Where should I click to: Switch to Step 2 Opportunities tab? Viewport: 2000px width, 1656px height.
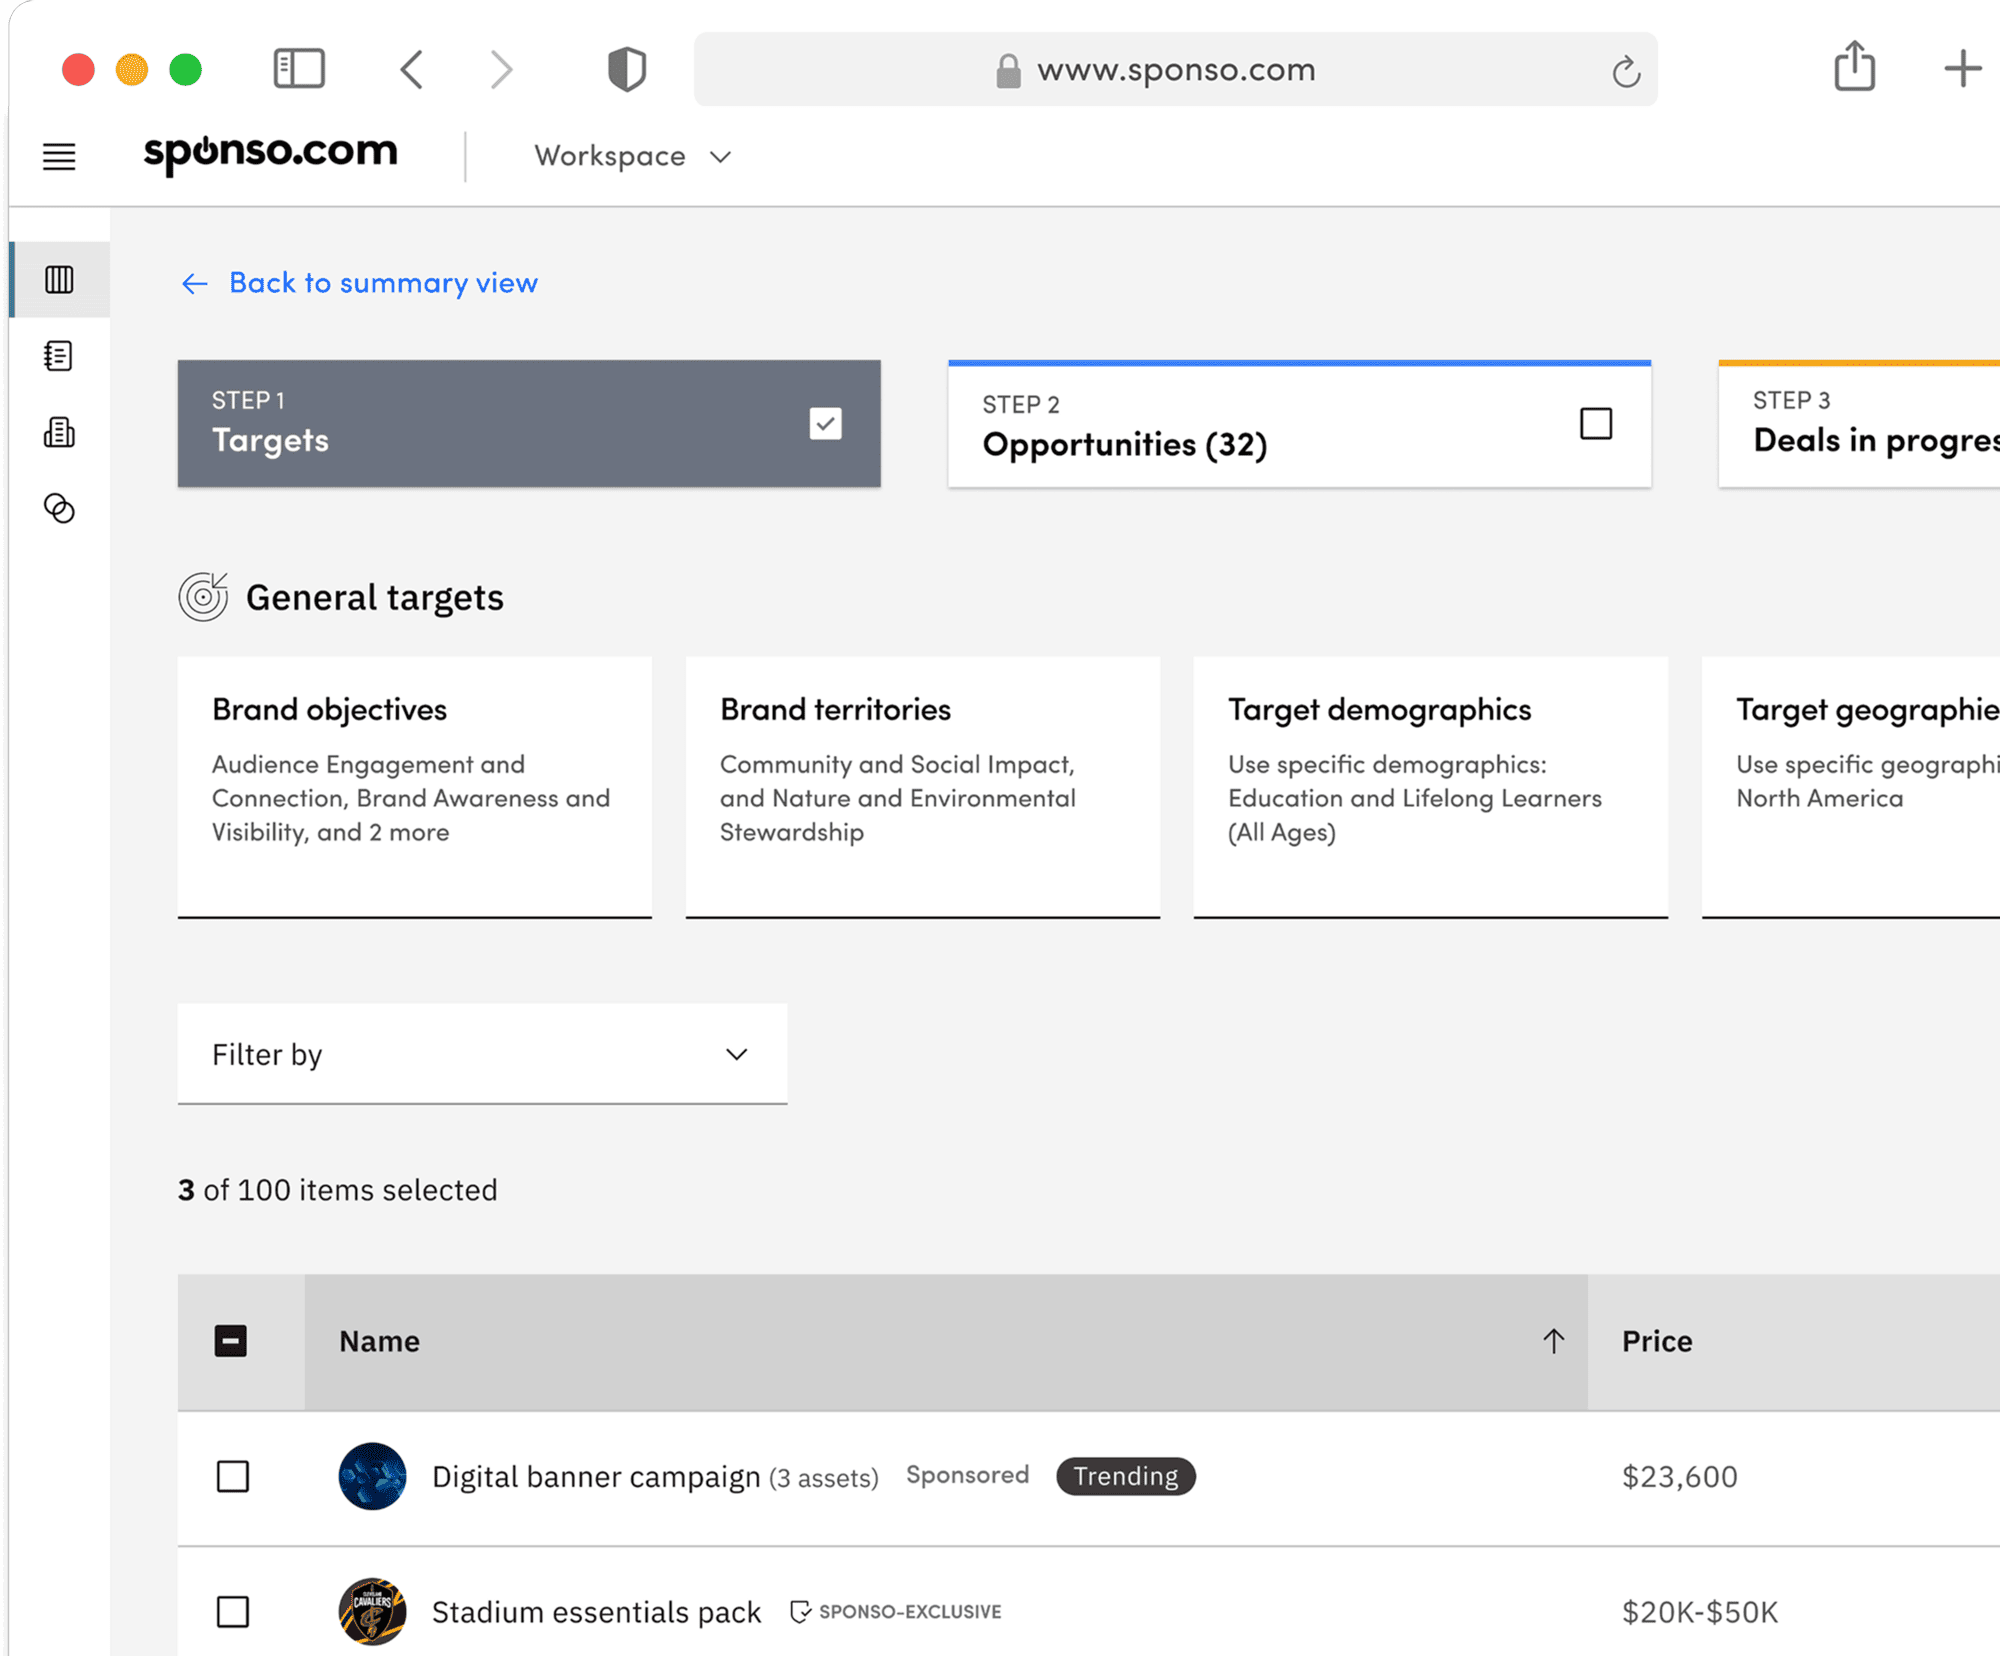(1298, 425)
